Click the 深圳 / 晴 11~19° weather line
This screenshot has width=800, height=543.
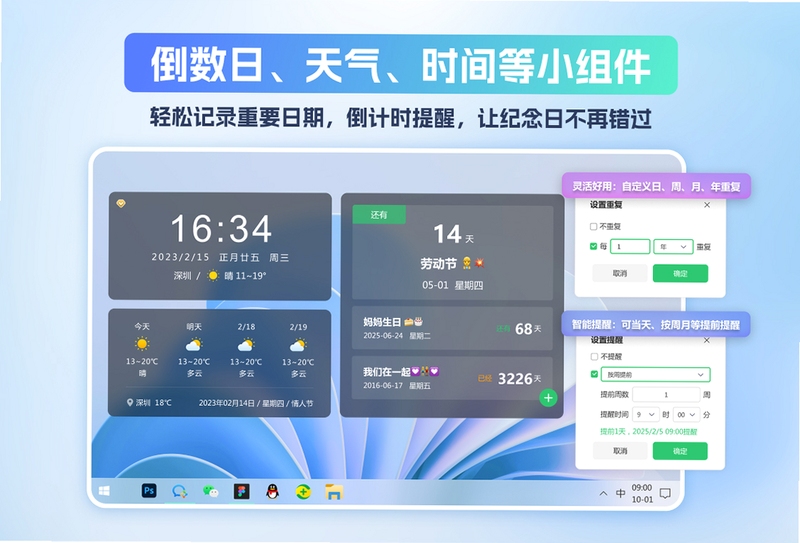pyautogui.click(x=220, y=276)
